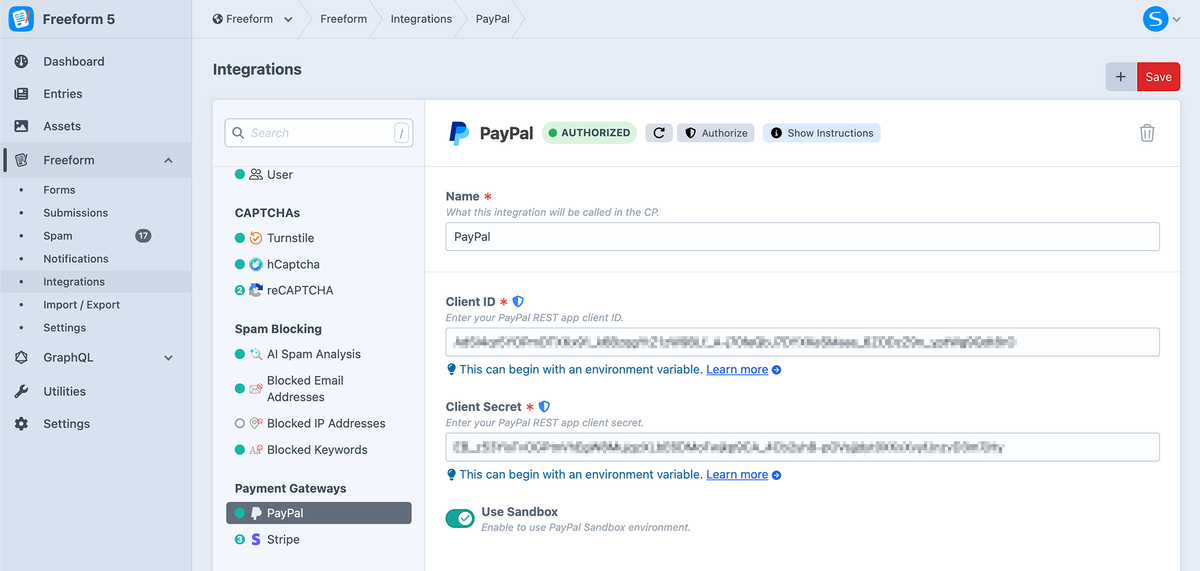
Task: Select Stripe payment gateway
Action: 282,540
